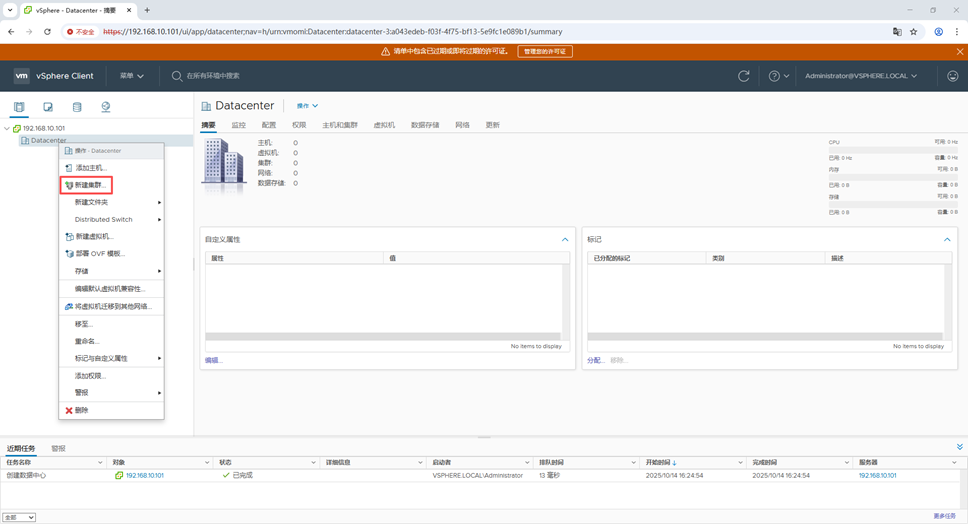Collapse the 自定义属性 panel
968x524 pixels.
(565, 240)
